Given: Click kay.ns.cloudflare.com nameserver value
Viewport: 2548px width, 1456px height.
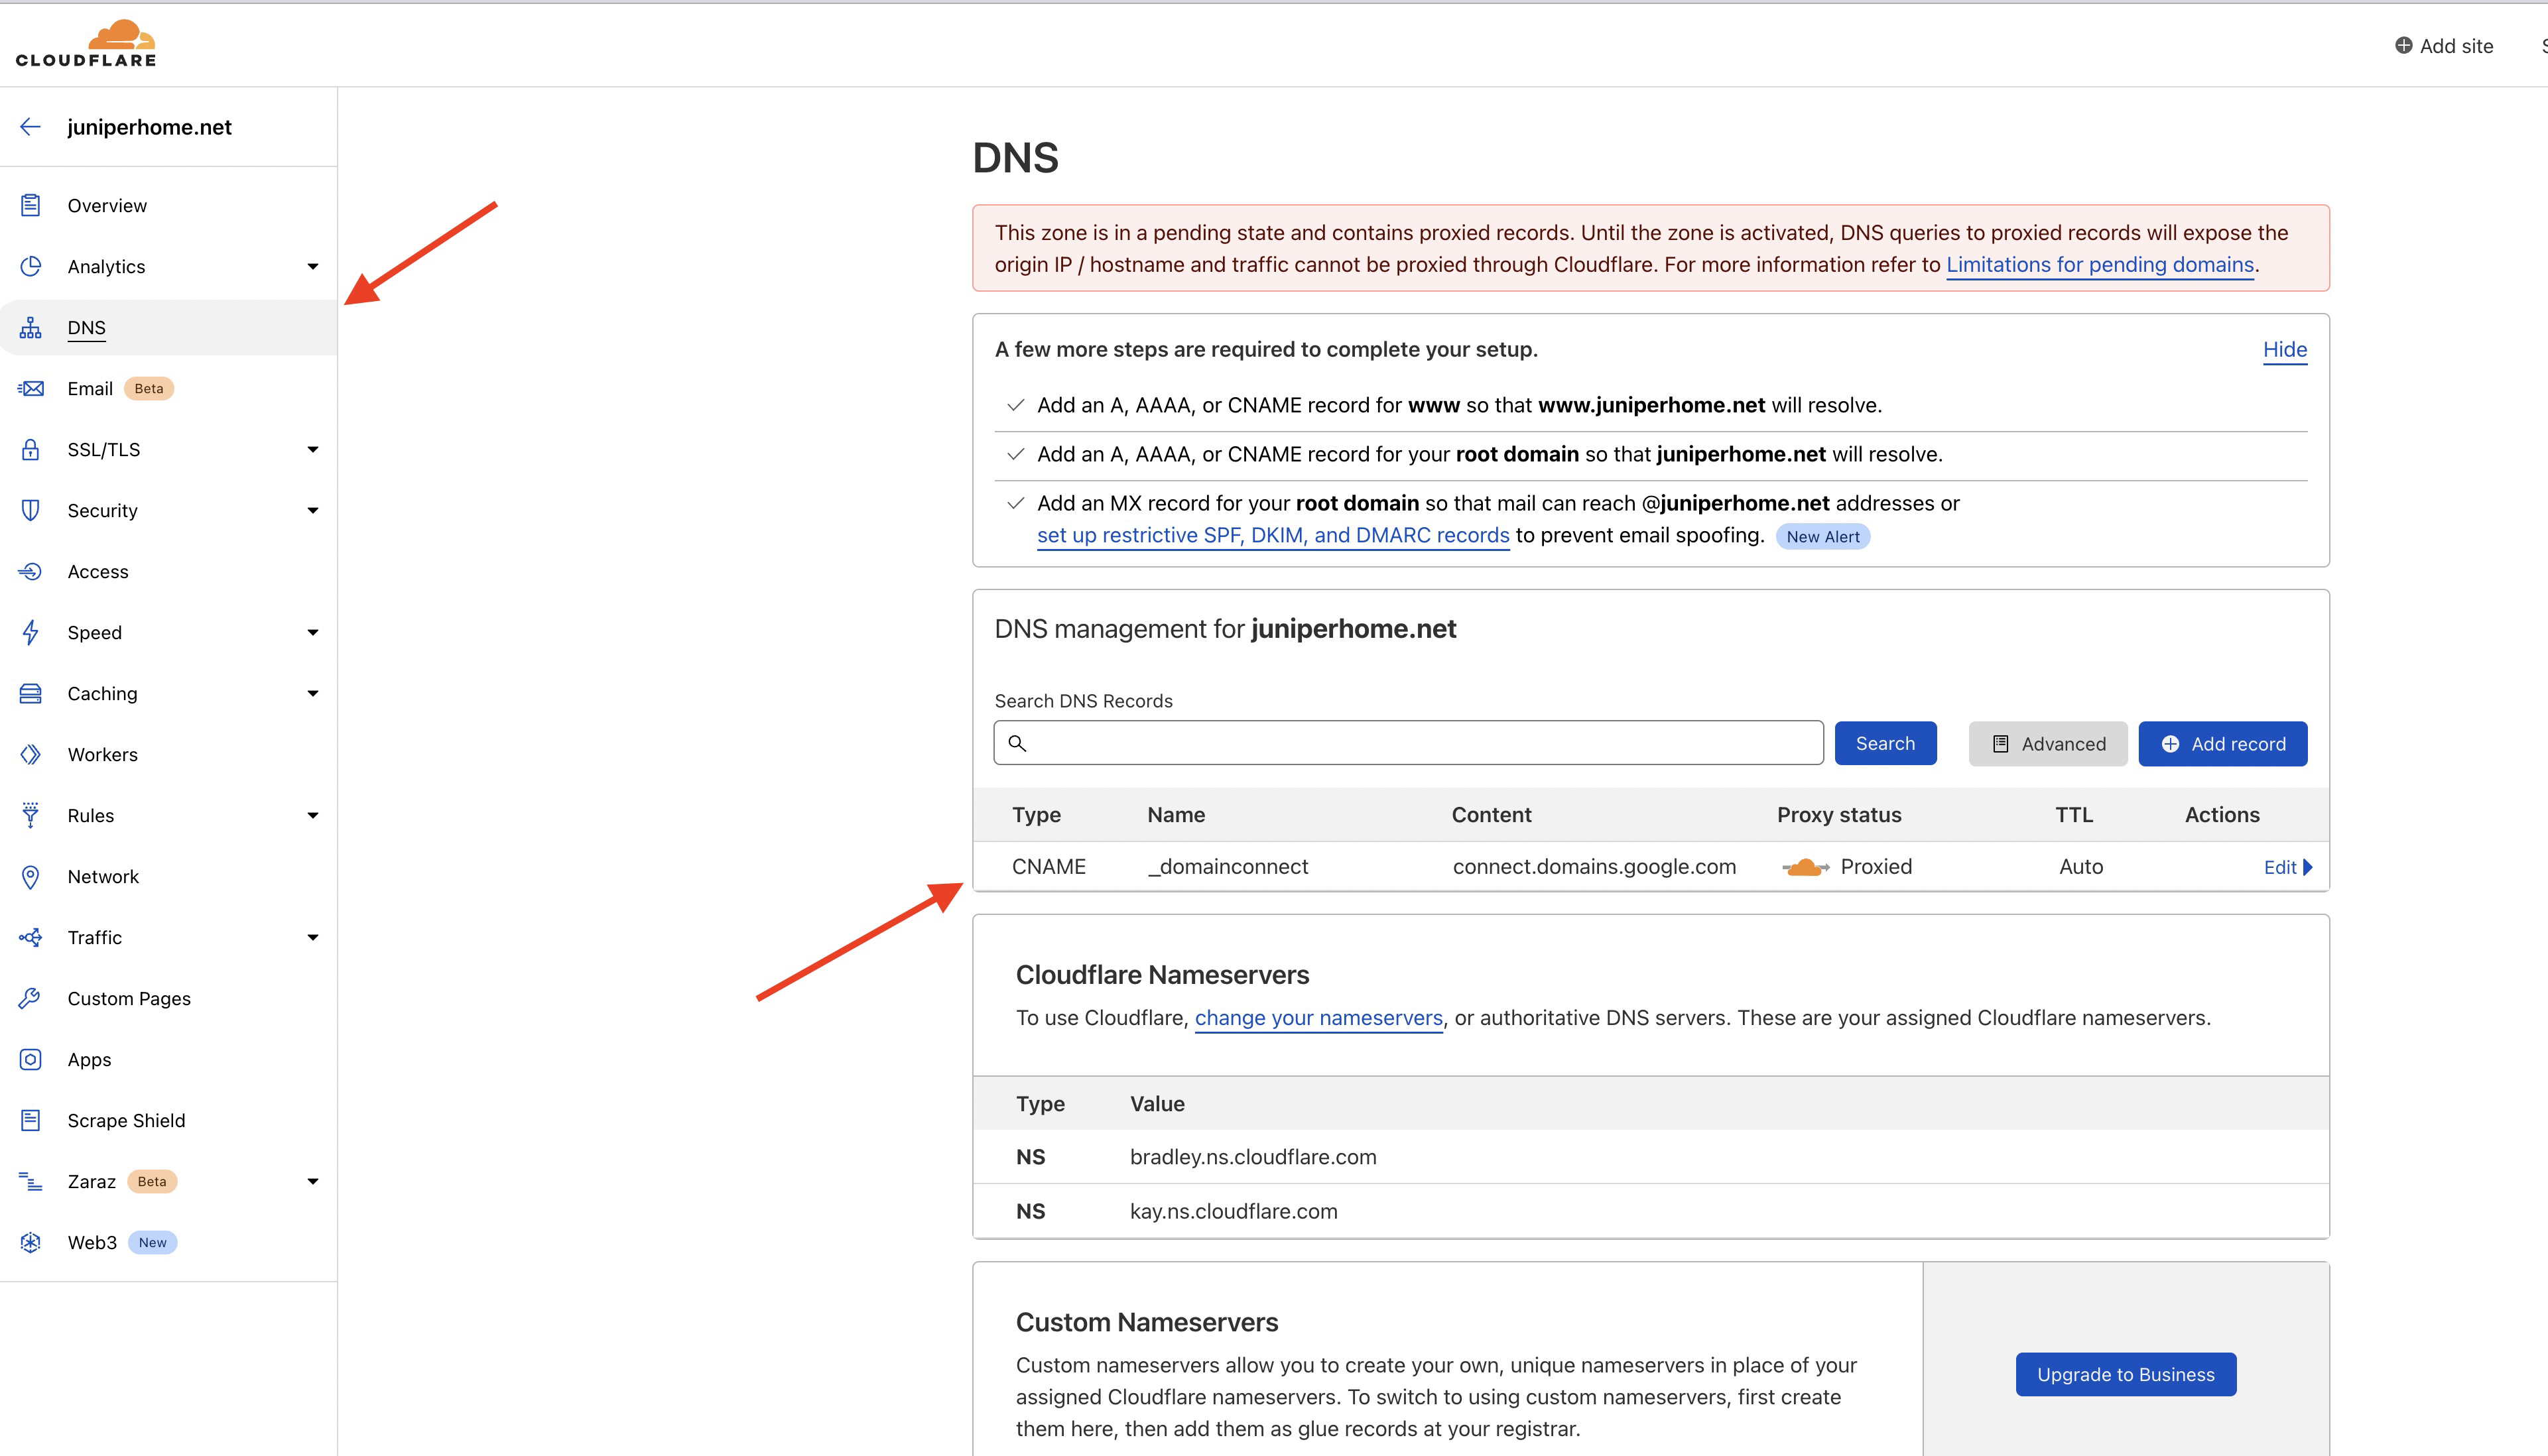Looking at the screenshot, I should click(1233, 1211).
